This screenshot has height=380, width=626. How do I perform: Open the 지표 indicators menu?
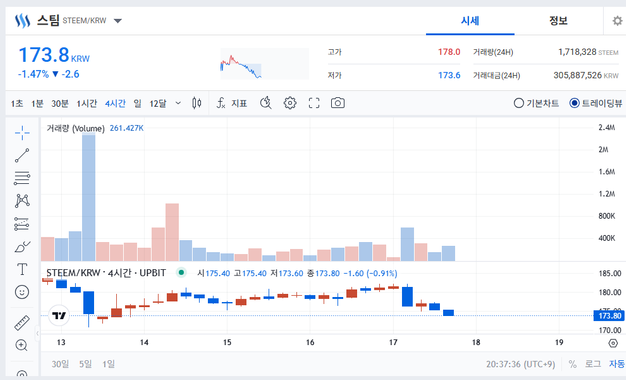(232, 103)
